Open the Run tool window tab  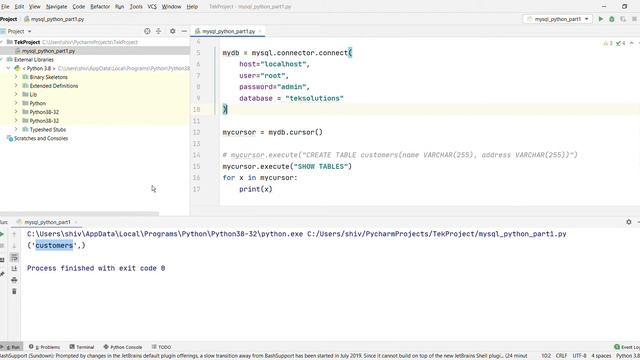pos(11,347)
